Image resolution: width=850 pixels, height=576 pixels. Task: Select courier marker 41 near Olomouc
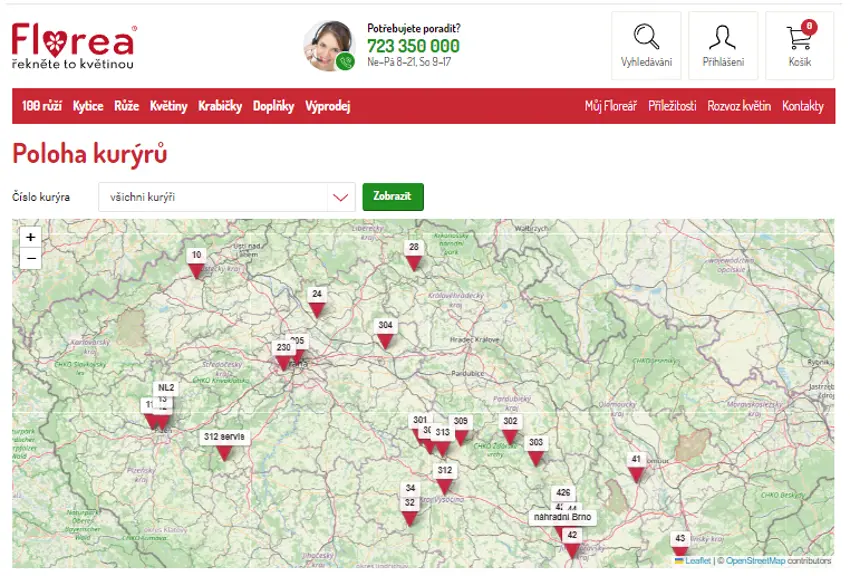click(x=634, y=461)
